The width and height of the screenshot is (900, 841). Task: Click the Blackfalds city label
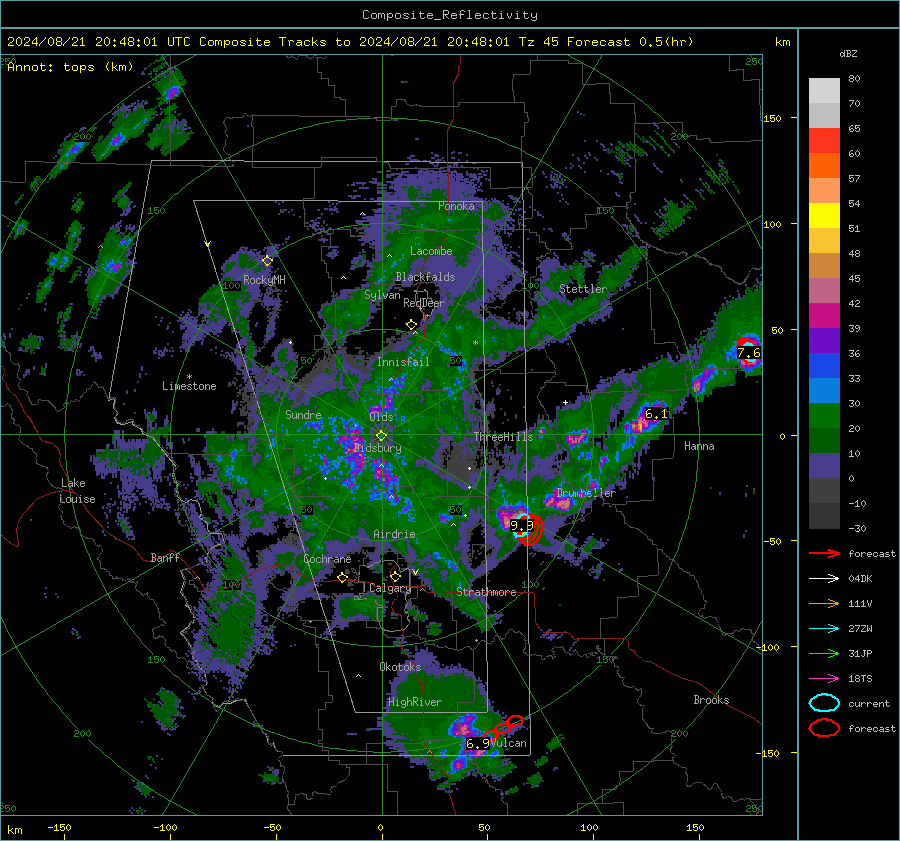coord(425,277)
